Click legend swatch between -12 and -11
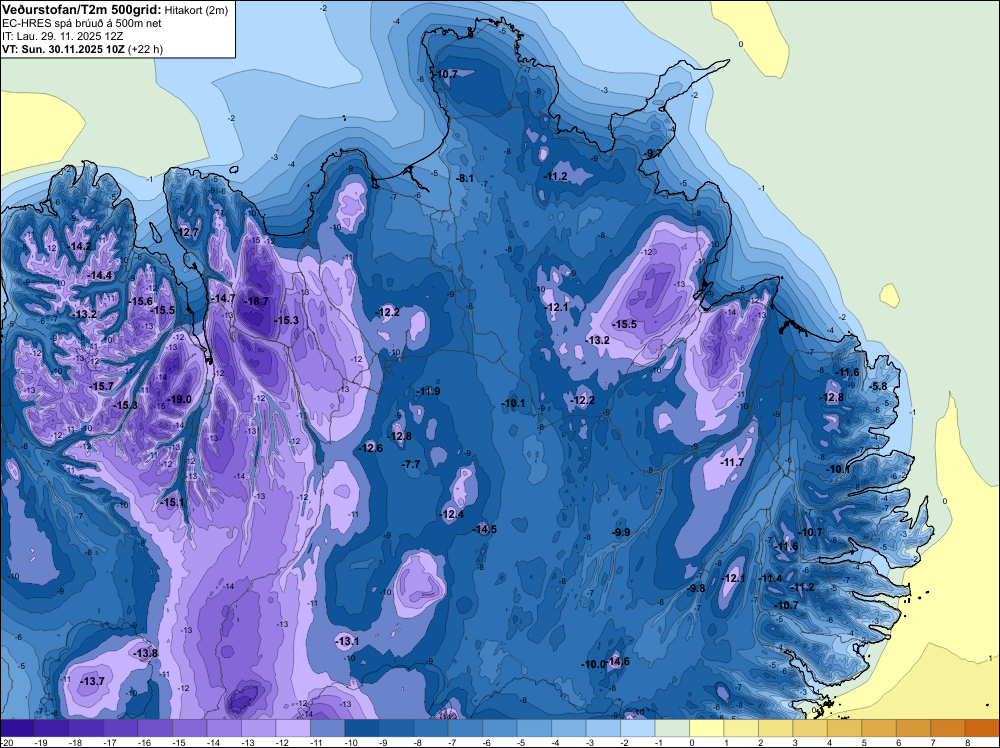Screen dimensions: 1000x748 click(293, 728)
